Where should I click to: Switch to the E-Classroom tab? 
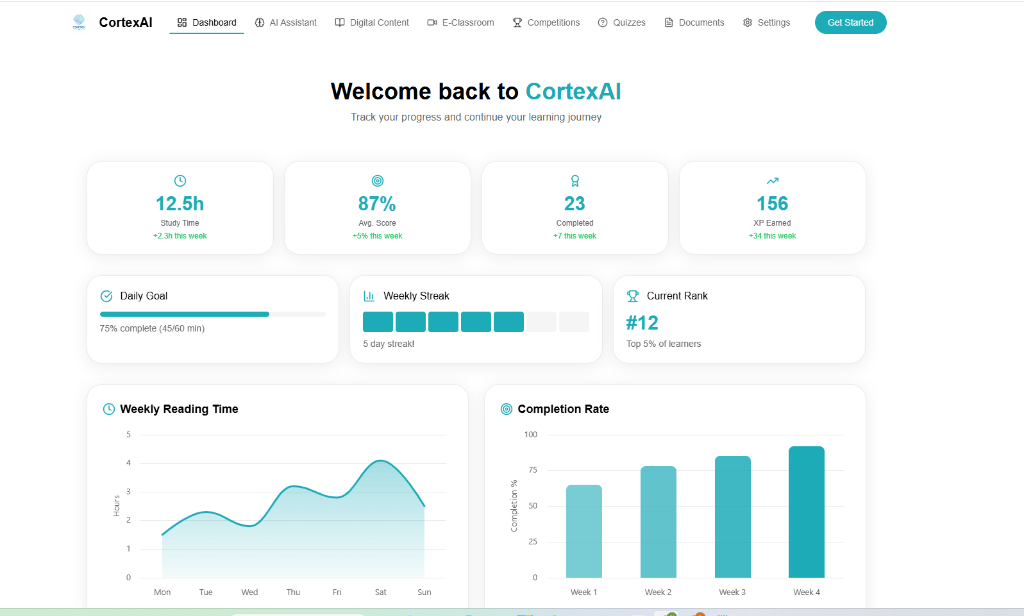point(460,22)
